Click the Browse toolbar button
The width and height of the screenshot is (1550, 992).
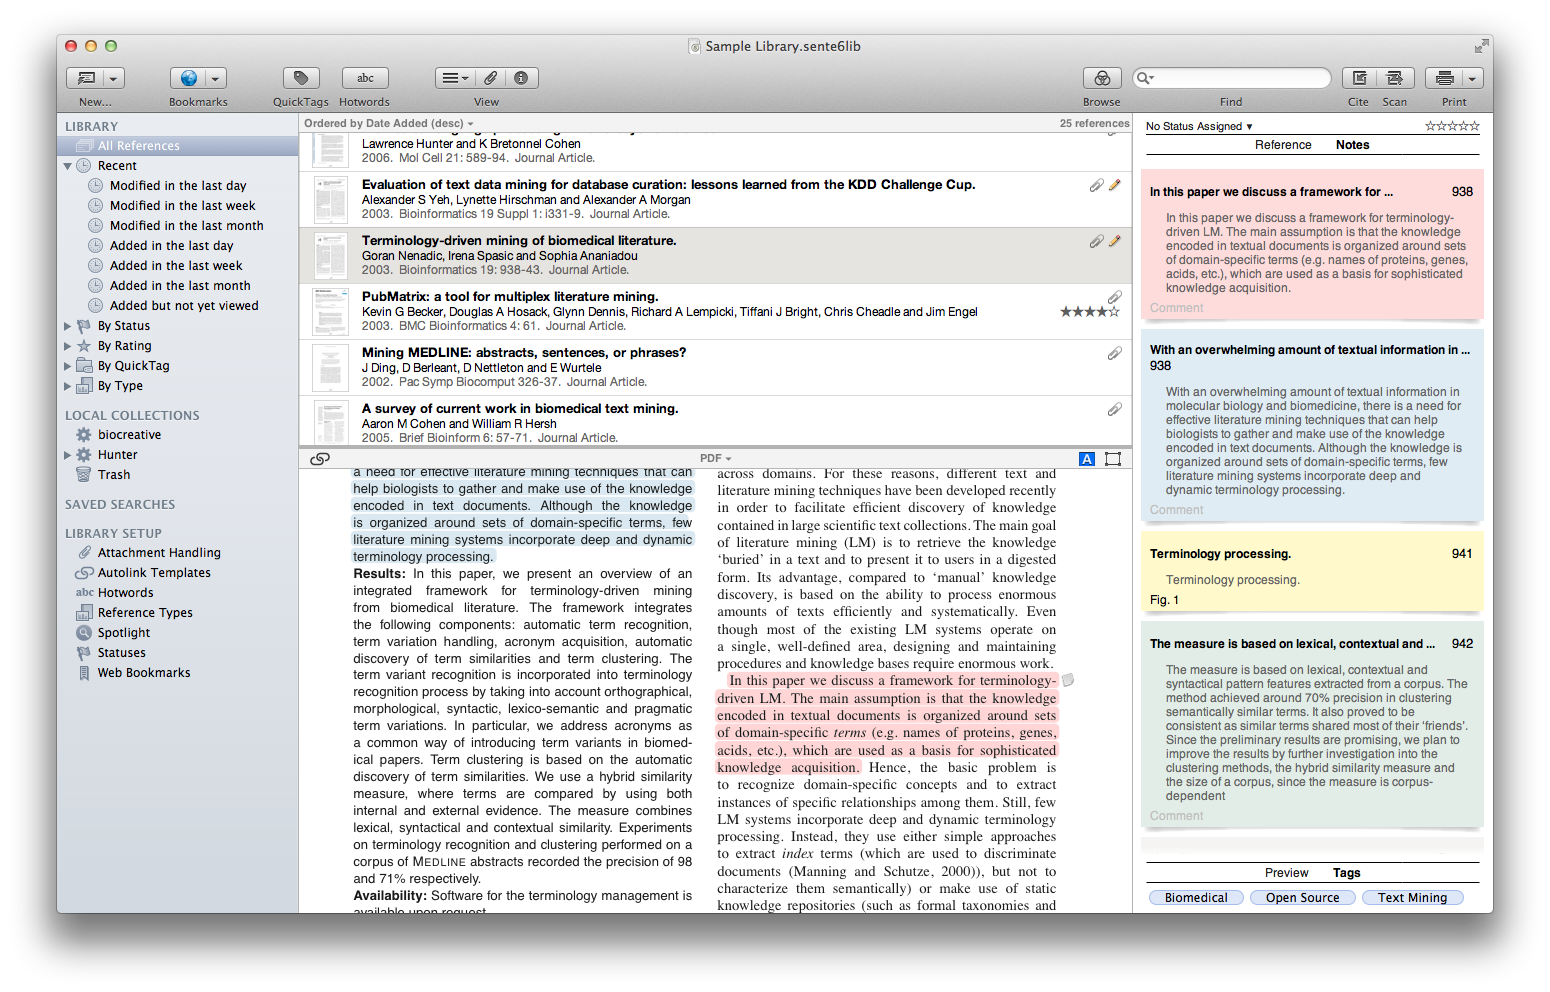tap(1102, 78)
